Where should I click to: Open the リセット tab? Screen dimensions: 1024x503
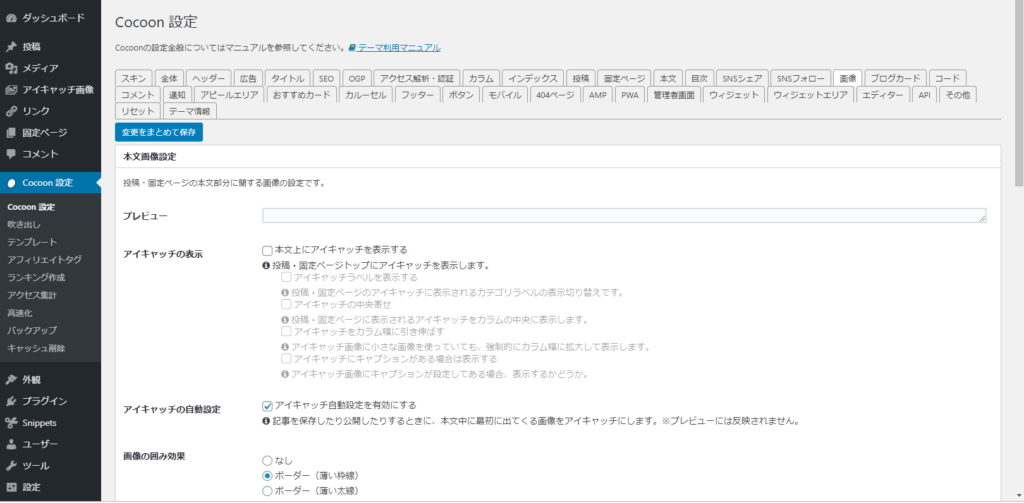138,111
